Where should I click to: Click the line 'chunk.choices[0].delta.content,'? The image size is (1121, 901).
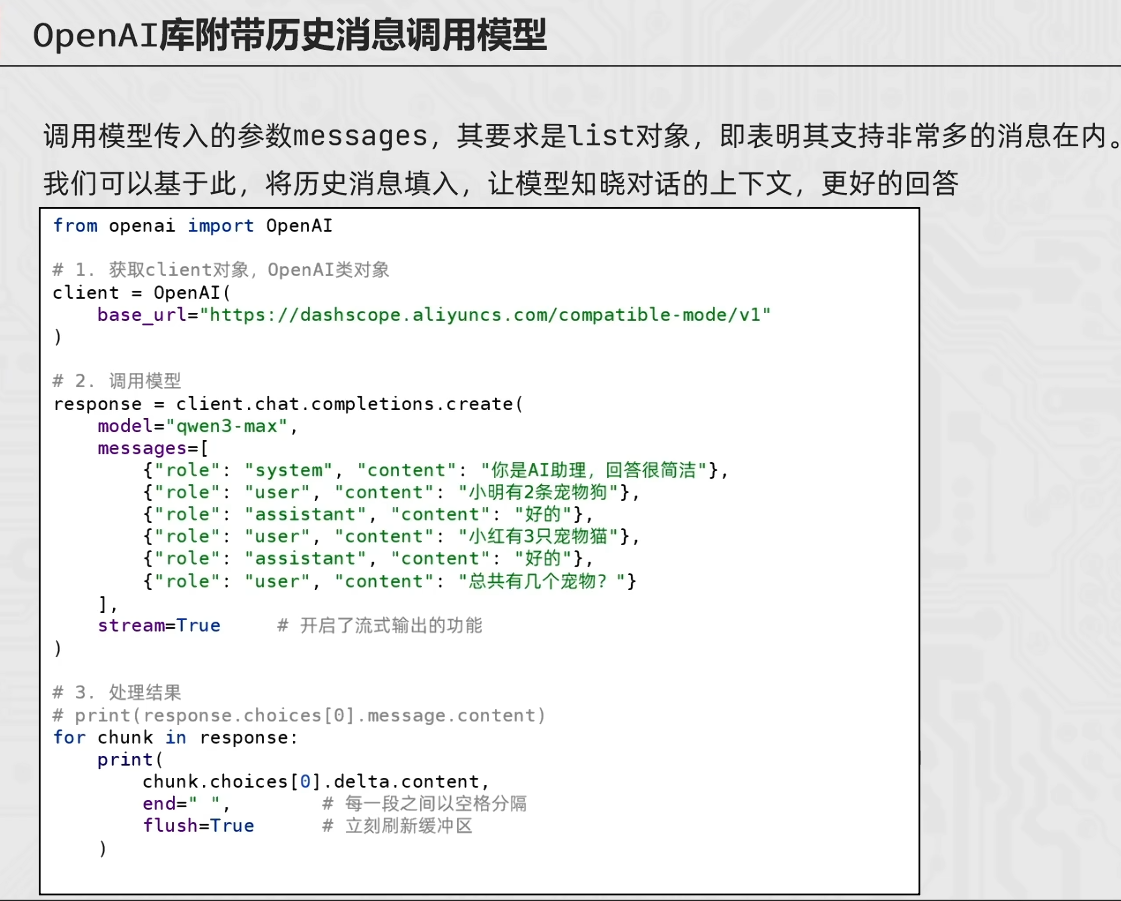tap(316, 782)
